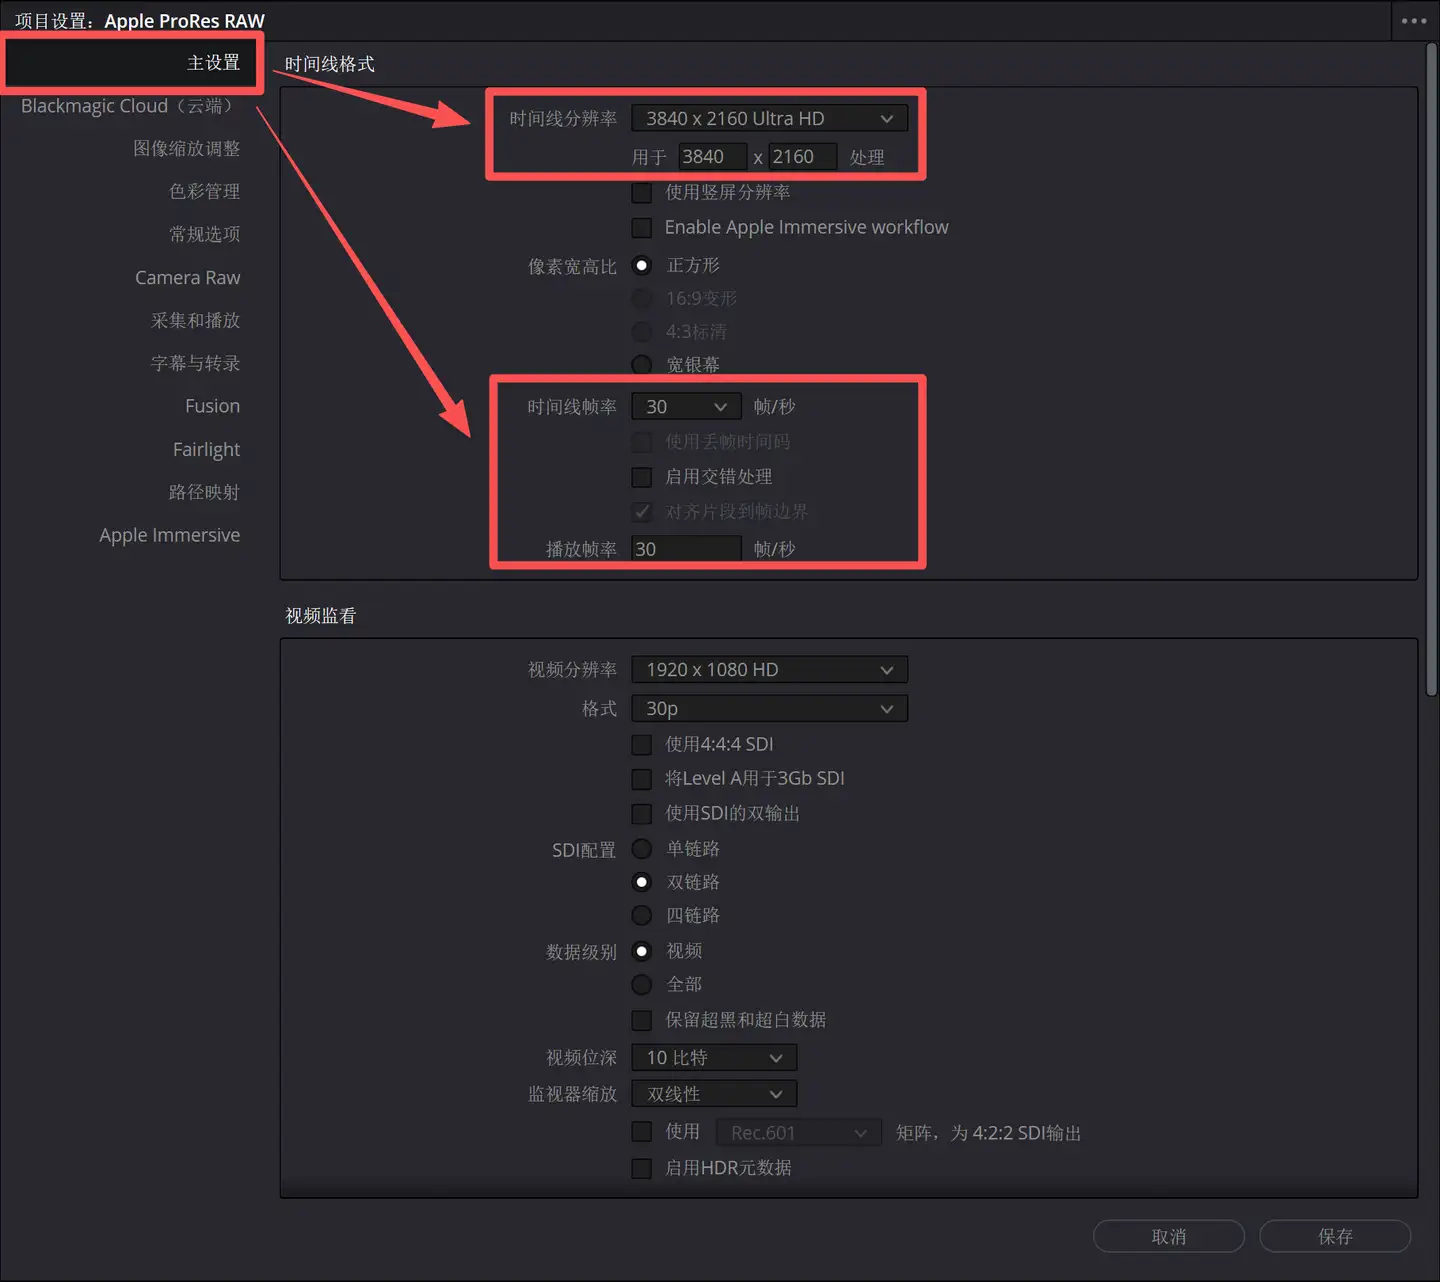This screenshot has height=1282, width=1440.
Task: Select 全部 data level
Action: coord(642,985)
